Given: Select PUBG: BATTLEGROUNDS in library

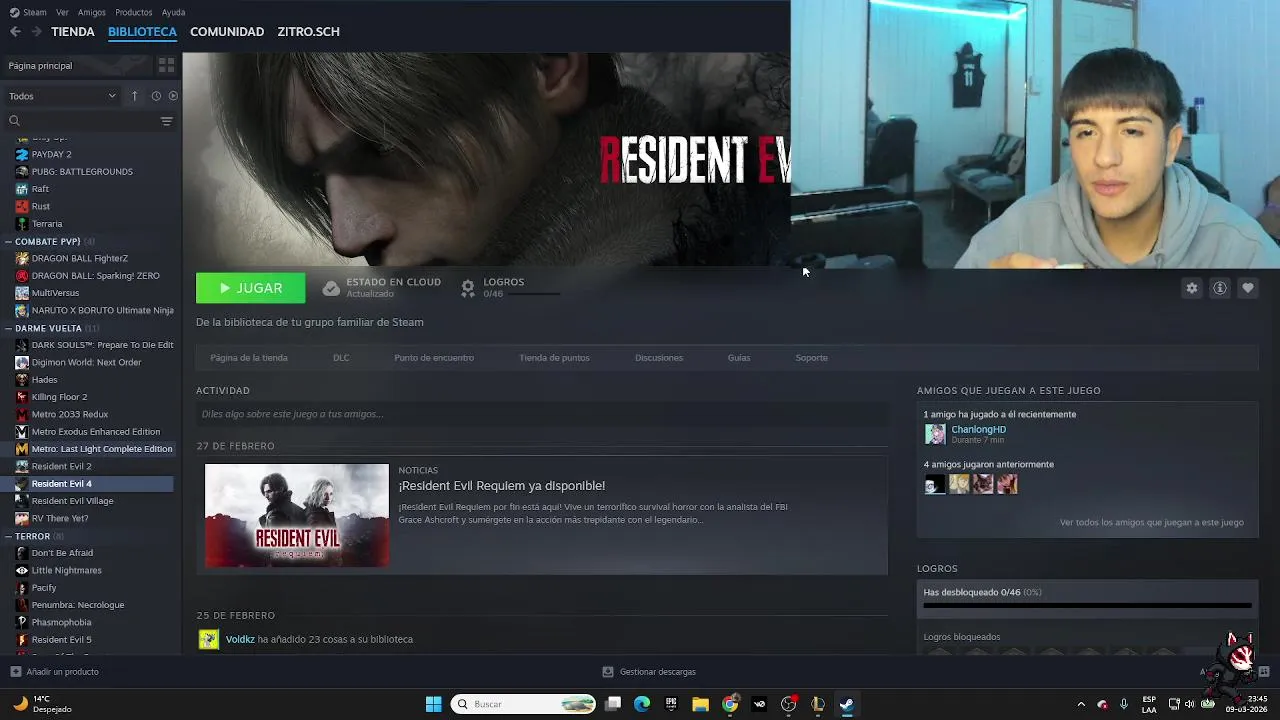Looking at the screenshot, I should coord(82,171).
